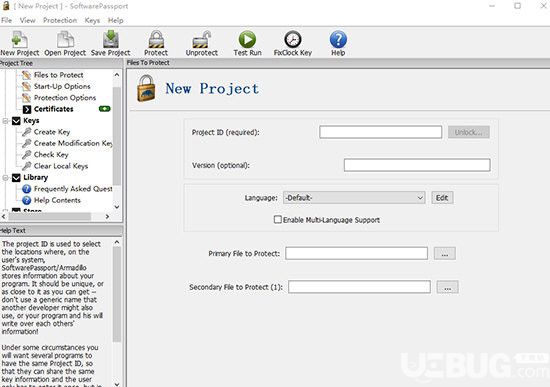Select Create Modification Key item
The image size is (550, 387).
point(73,143)
